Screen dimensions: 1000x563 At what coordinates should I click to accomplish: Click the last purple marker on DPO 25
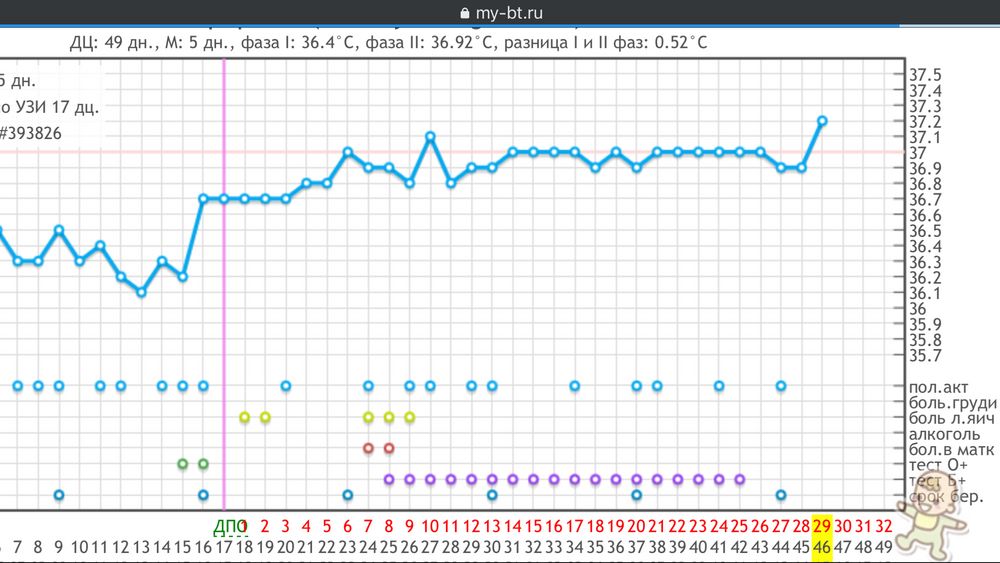point(740,479)
